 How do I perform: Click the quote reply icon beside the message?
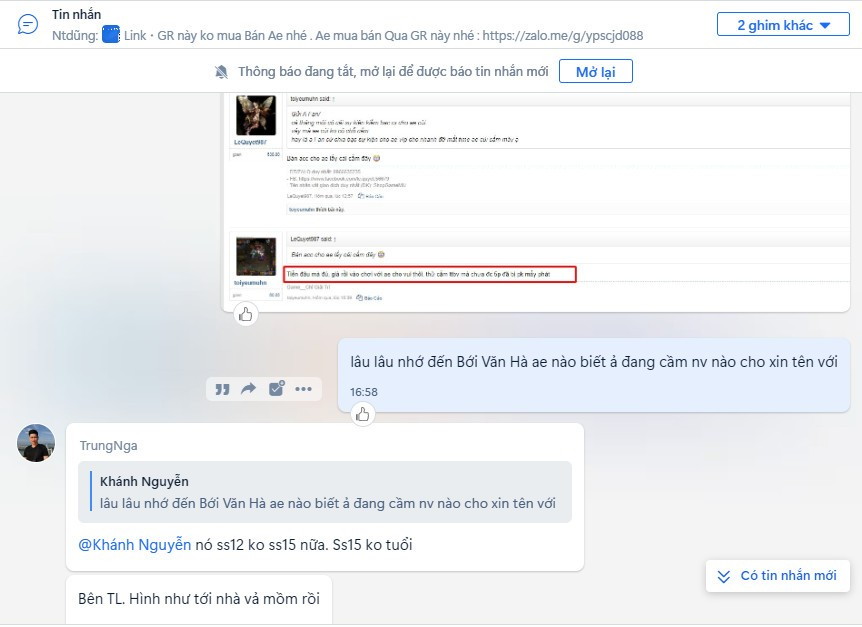pos(223,389)
